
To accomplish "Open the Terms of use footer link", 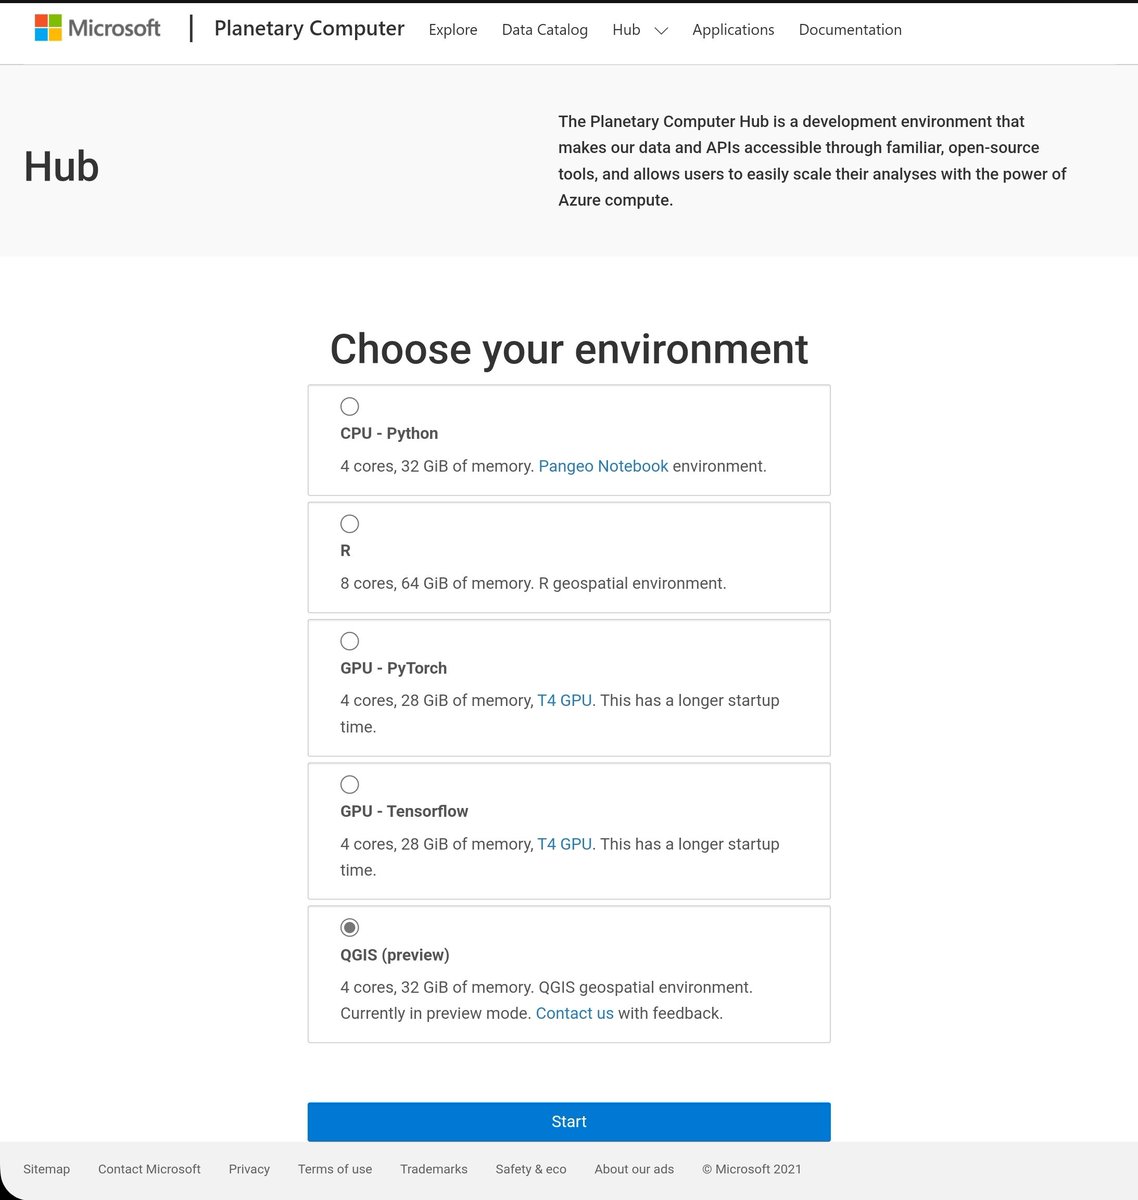I will (x=335, y=1169).
